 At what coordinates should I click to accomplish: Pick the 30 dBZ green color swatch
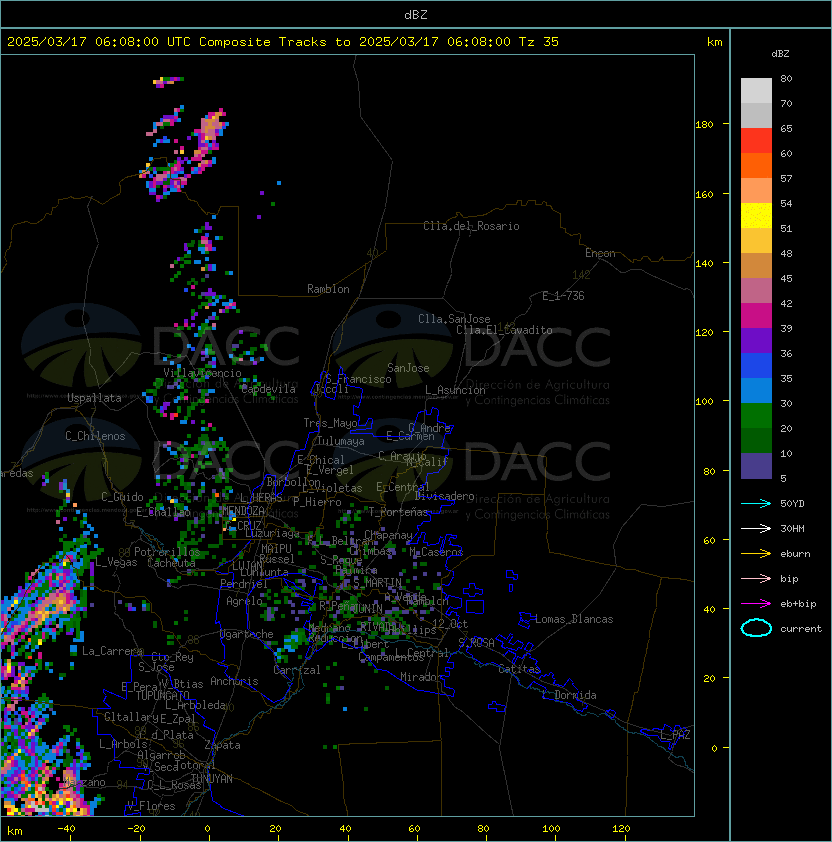(x=756, y=416)
